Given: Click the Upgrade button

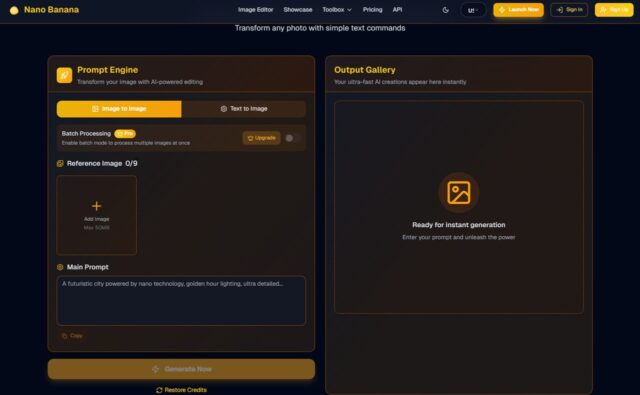Looking at the screenshot, I should (x=261, y=138).
